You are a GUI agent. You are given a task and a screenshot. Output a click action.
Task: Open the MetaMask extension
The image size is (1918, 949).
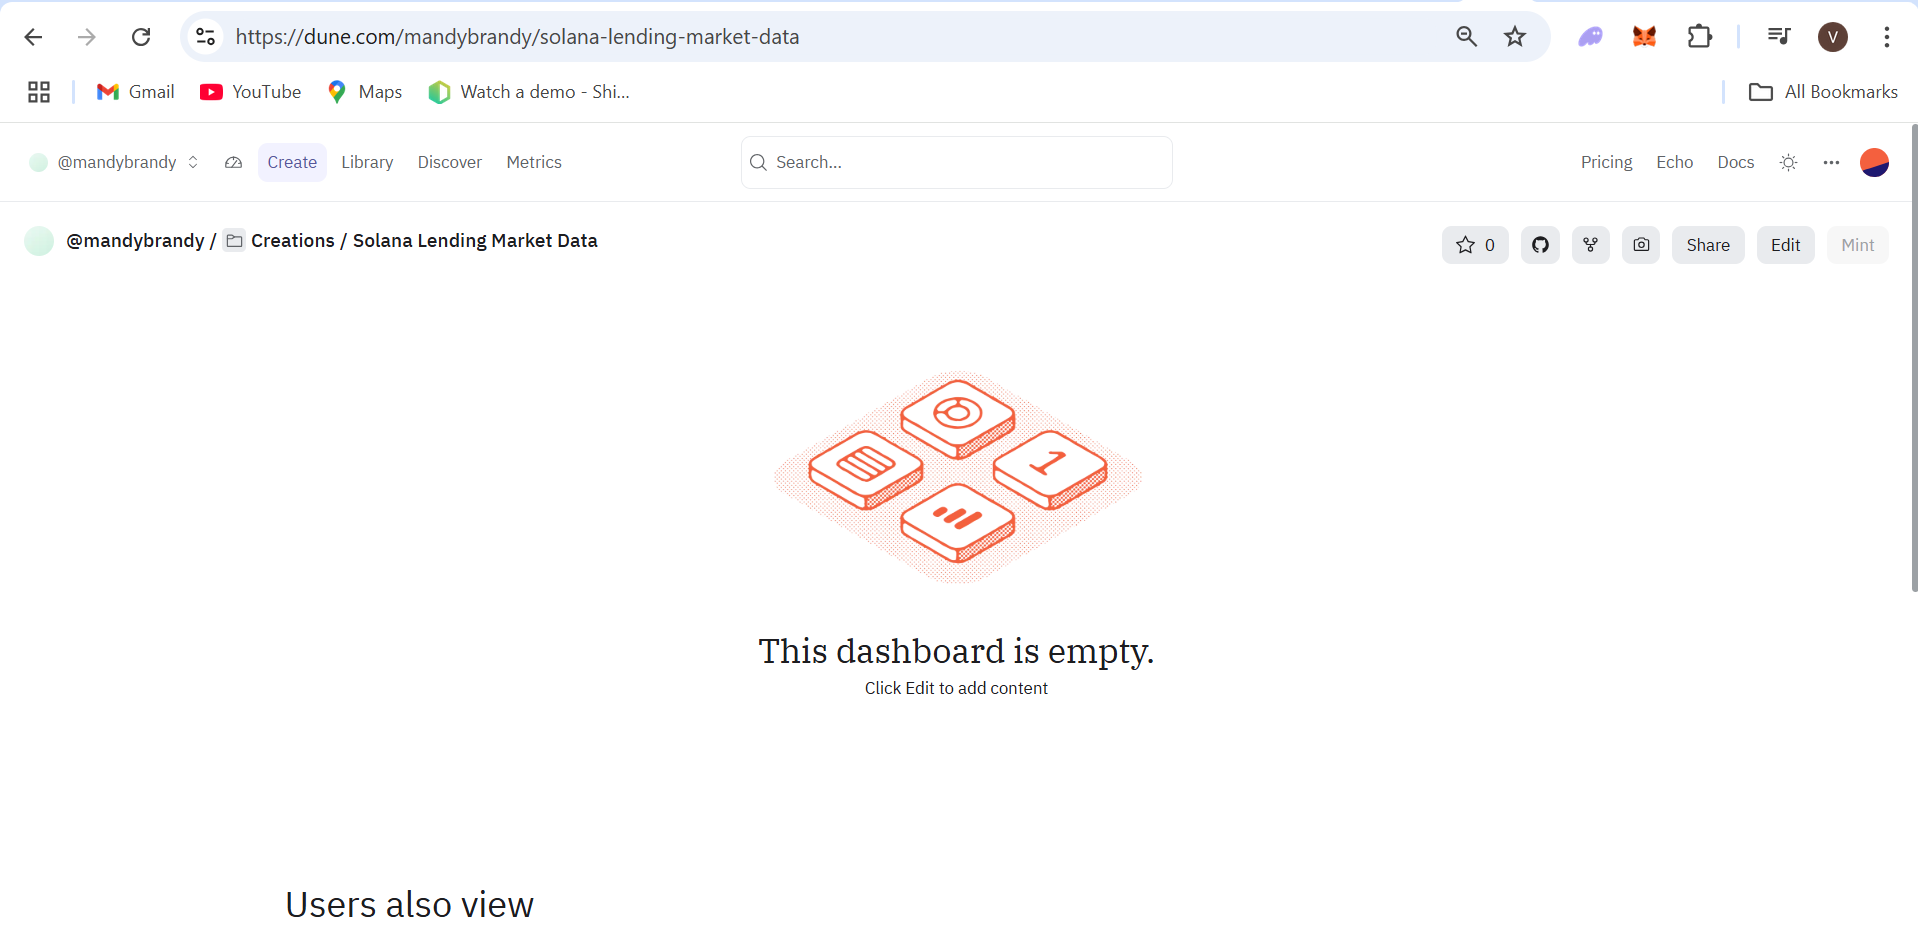point(1644,37)
